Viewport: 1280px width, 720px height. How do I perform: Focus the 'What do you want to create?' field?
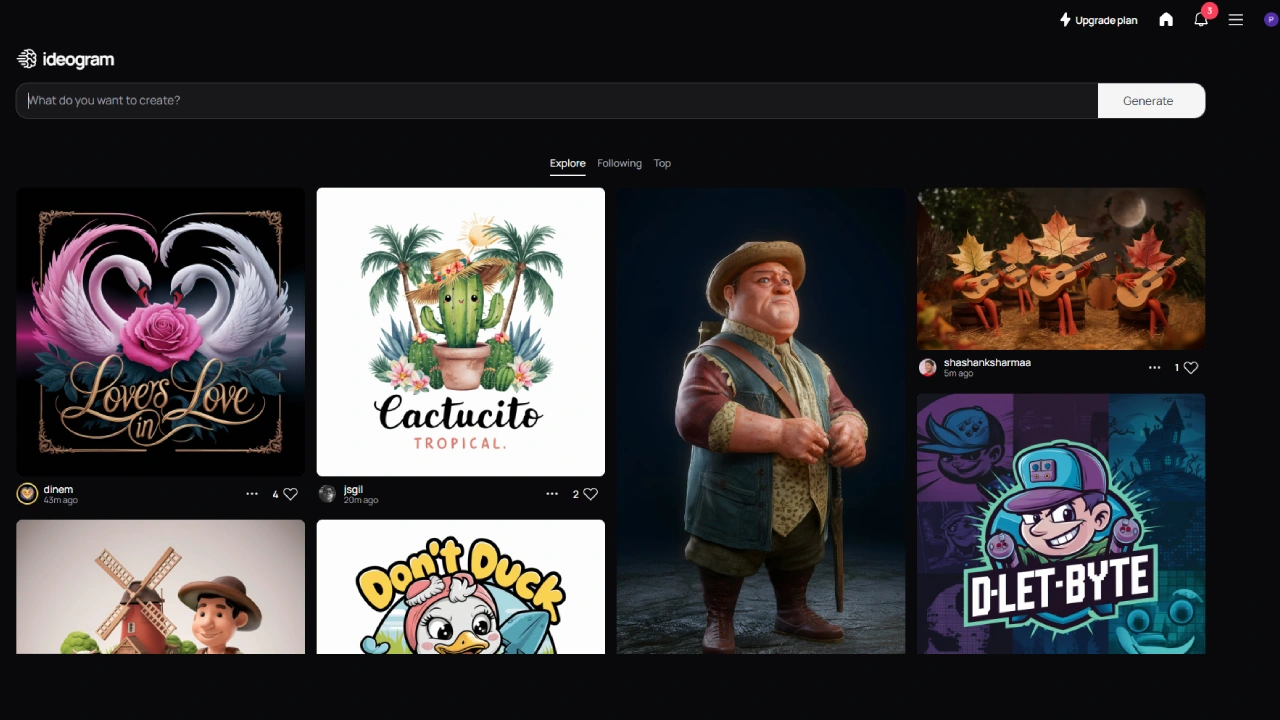556,101
